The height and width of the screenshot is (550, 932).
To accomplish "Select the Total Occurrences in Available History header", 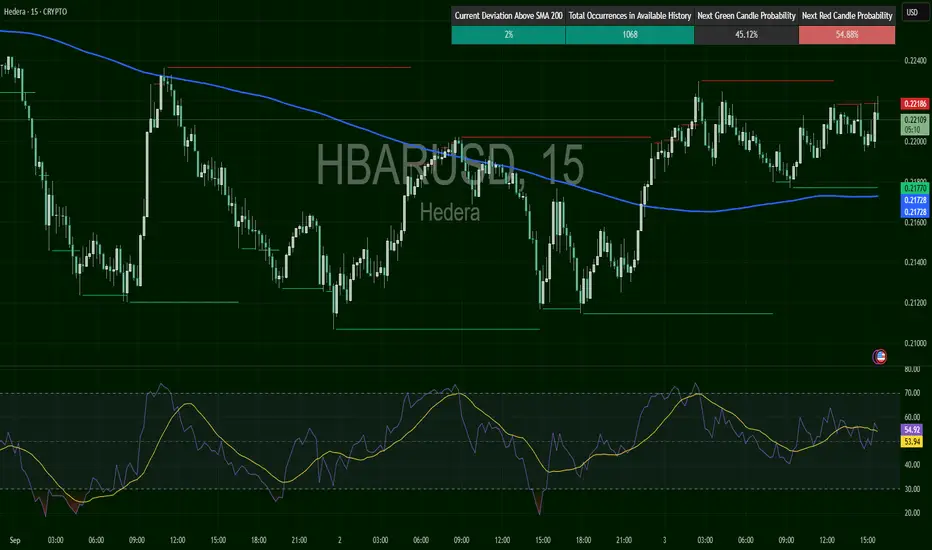I will (x=629, y=16).
